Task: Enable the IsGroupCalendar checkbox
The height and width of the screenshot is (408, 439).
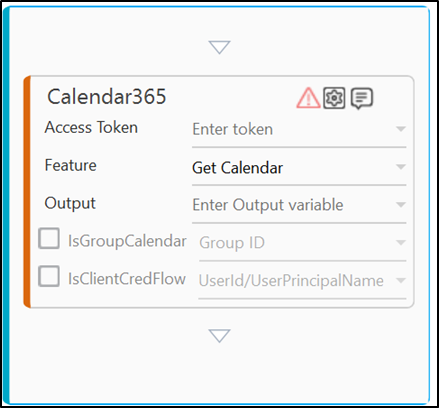Action: [49, 238]
